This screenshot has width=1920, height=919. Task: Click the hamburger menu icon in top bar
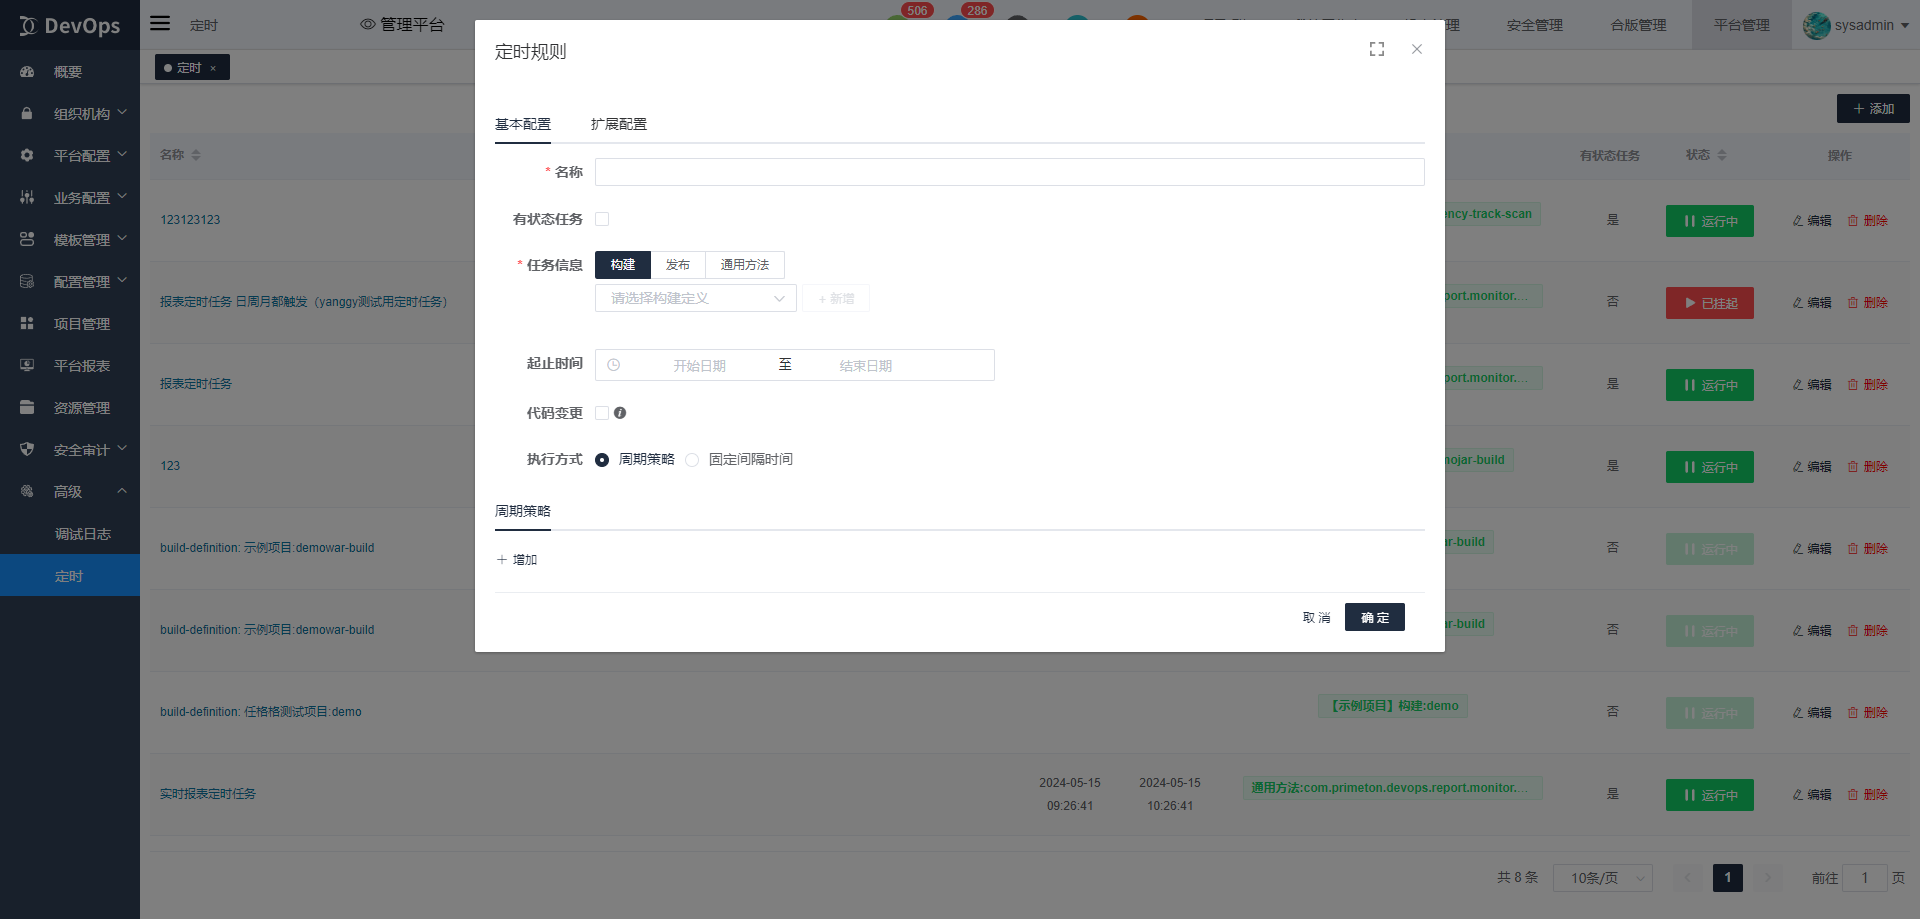160,23
